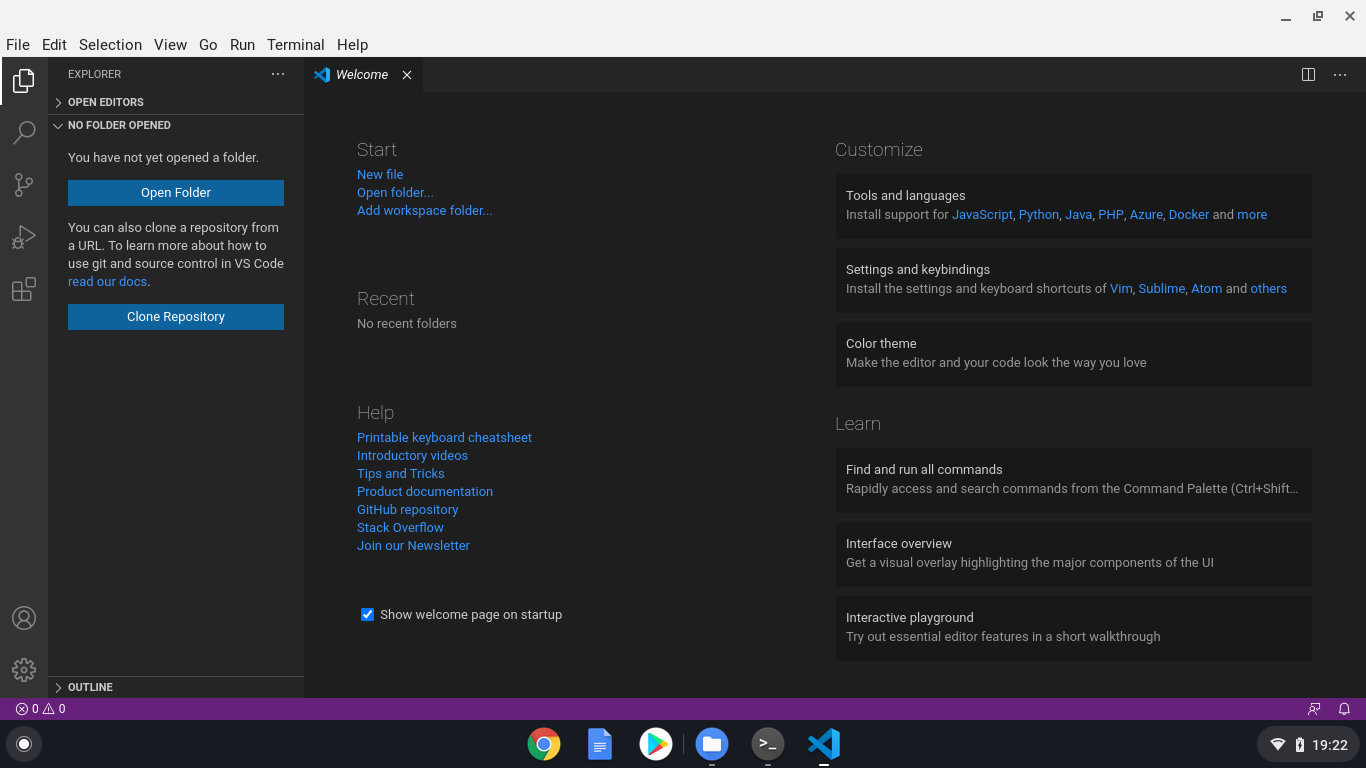Toggle Show welcome page on startup

[367, 614]
